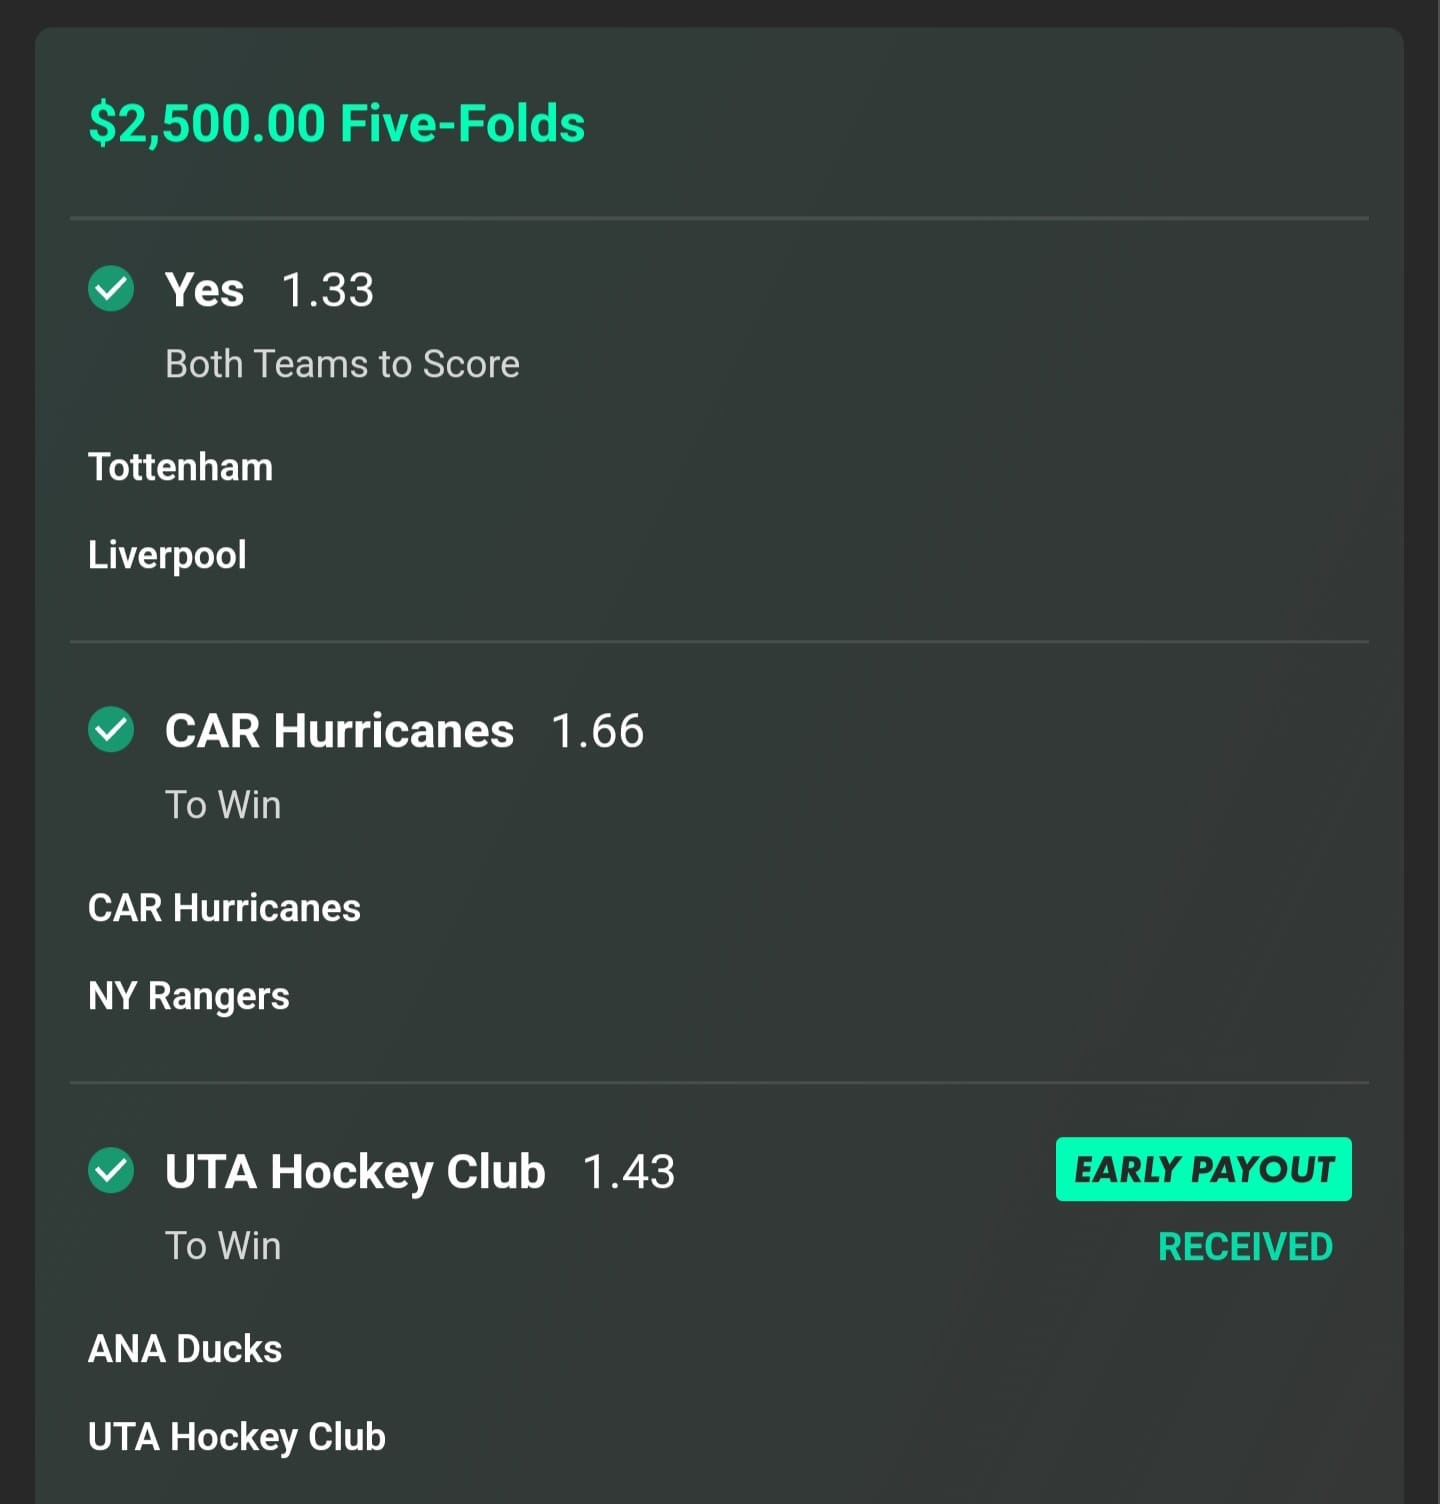This screenshot has width=1440, height=1504.
Task: Select the bold UTA Hockey Club selection title
Action: click(355, 1172)
